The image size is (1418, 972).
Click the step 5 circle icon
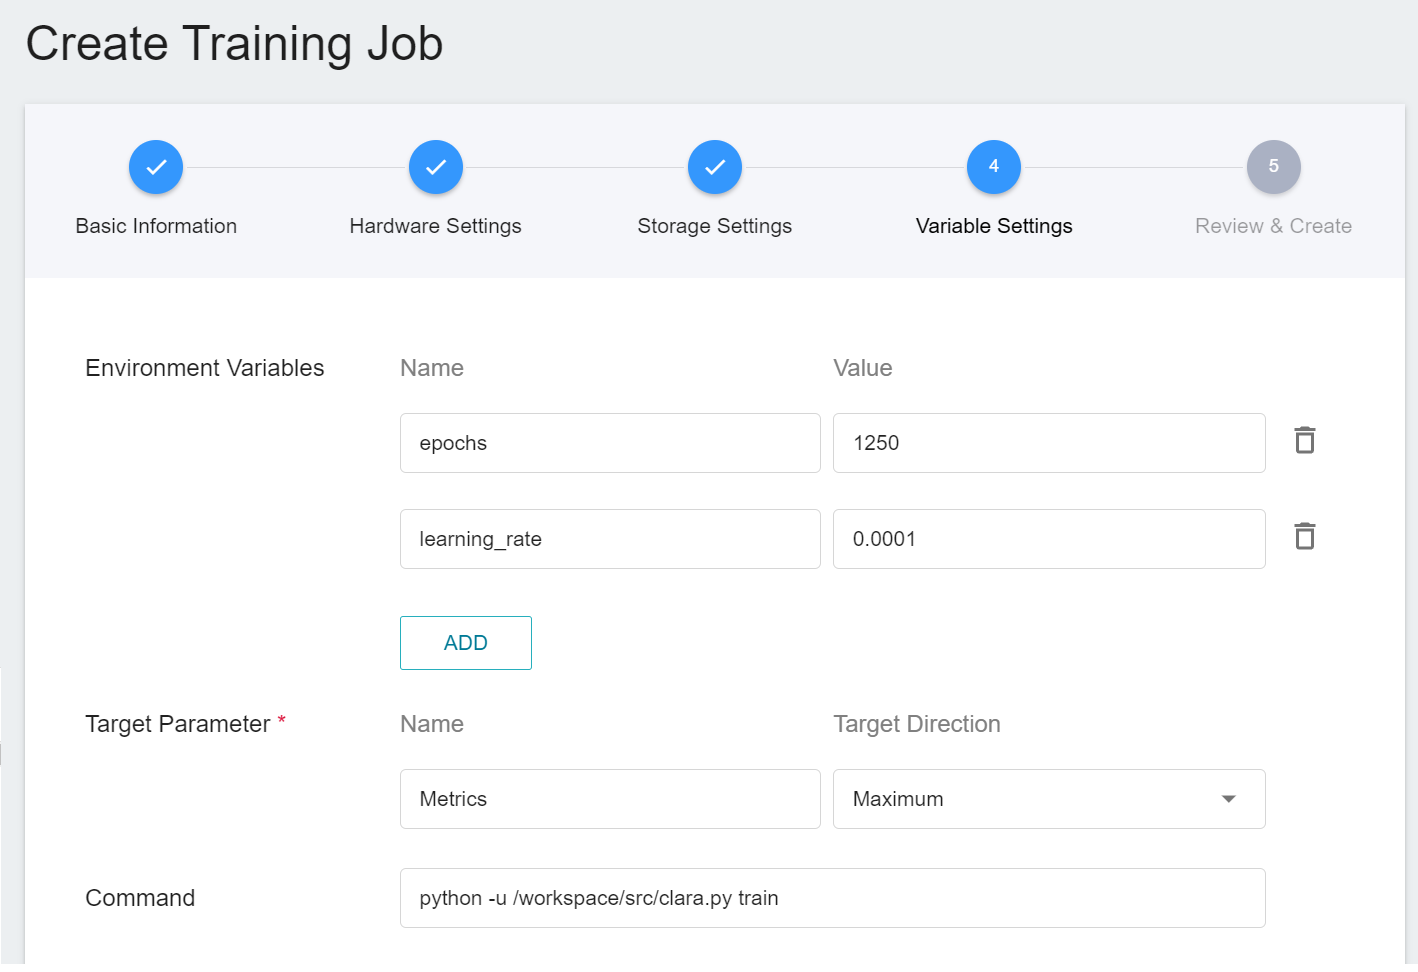pyautogui.click(x=1273, y=167)
